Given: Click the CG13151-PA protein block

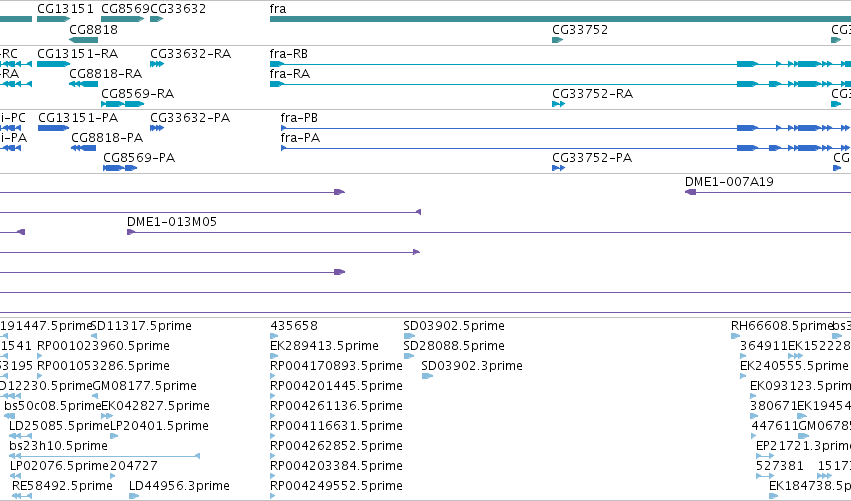Looking at the screenshot, I should pos(53,128).
